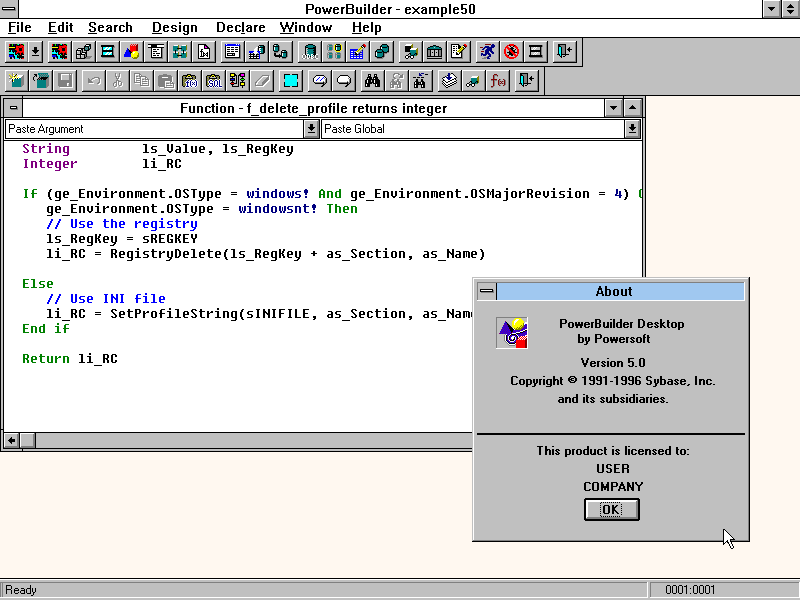Screen dimensions: 800x600
Task: Open the Function window control-menu box
Action: tap(13, 108)
